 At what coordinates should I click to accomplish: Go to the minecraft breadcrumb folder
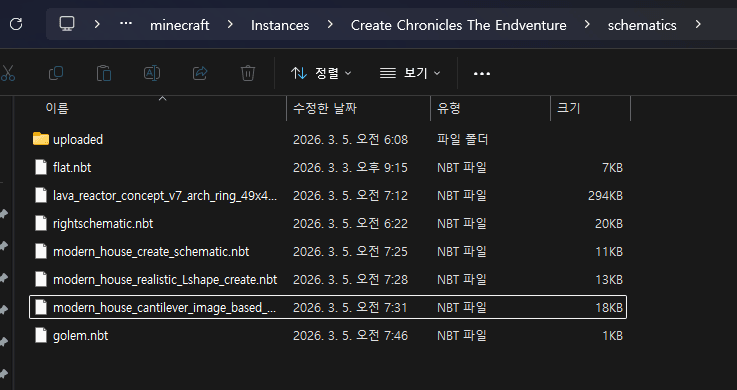(x=180, y=25)
